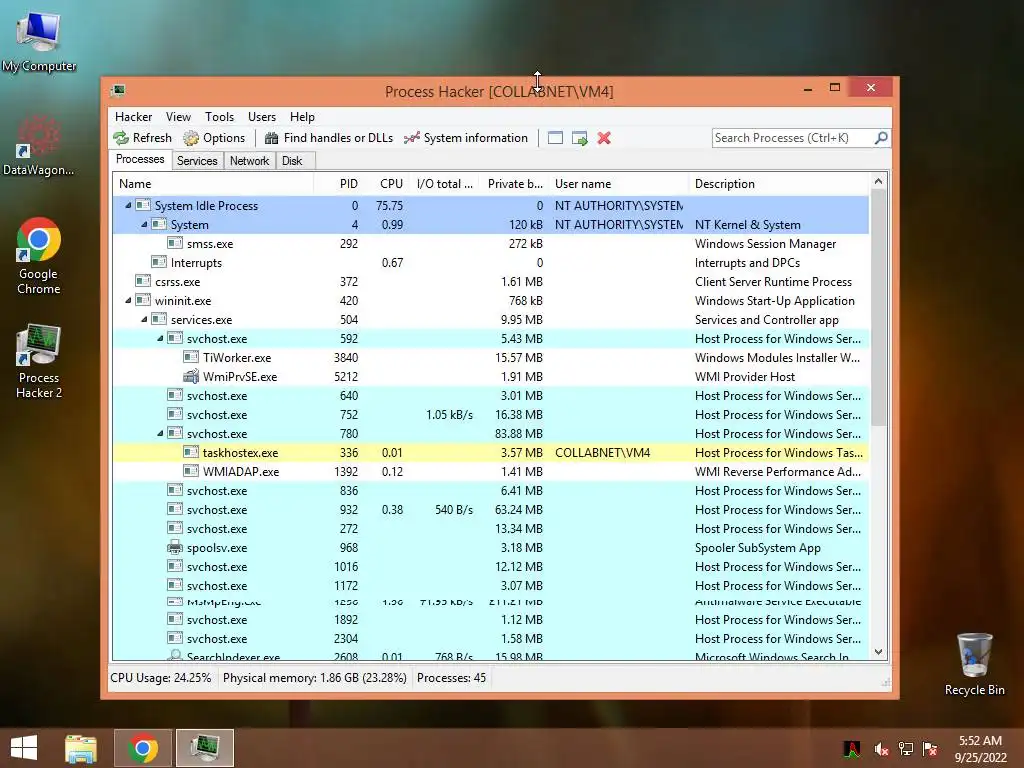This screenshot has width=1024, height=768.
Task: Open the Users menu
Action: [262, 117]
